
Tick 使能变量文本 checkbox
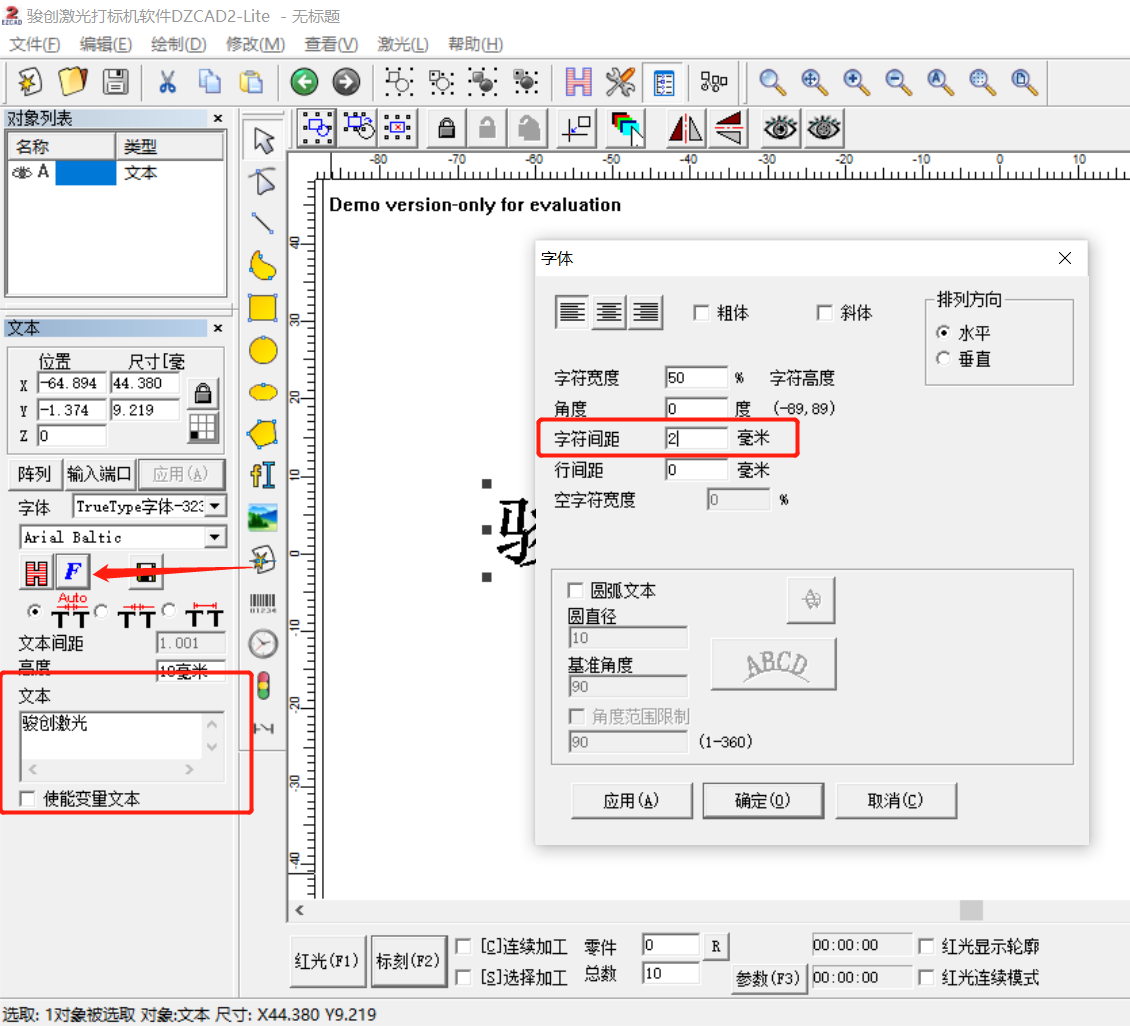click(x=27, y=798)
